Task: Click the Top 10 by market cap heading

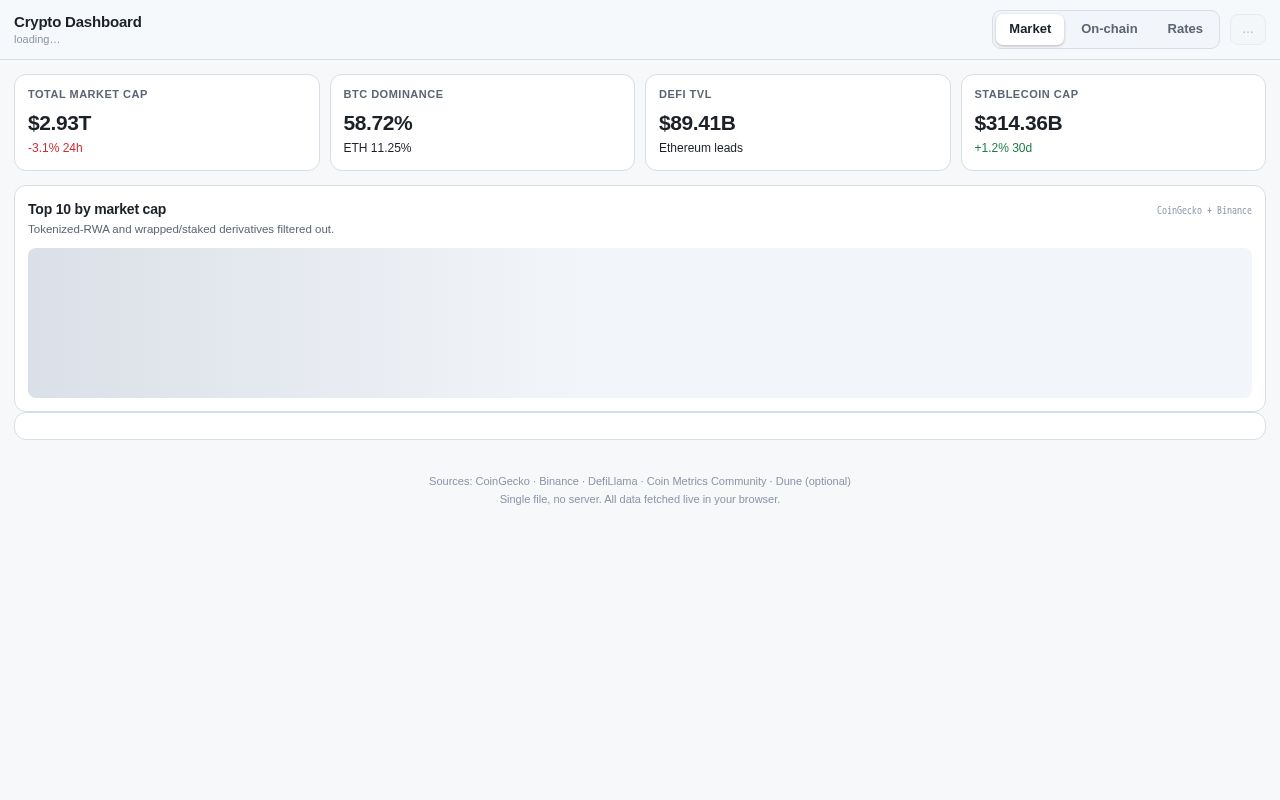Action: pyautogui.click(x=97, y=209)
